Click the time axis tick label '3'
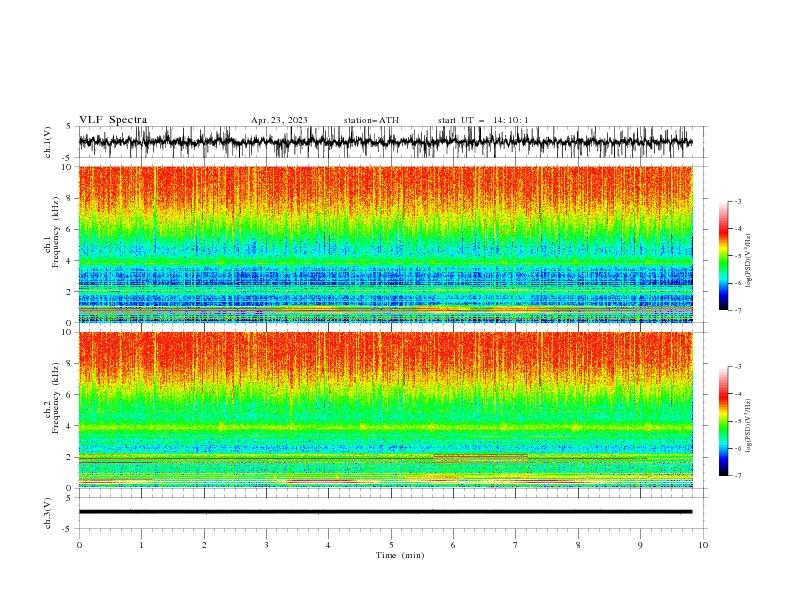The image size is (792, 612). (266, 545)
